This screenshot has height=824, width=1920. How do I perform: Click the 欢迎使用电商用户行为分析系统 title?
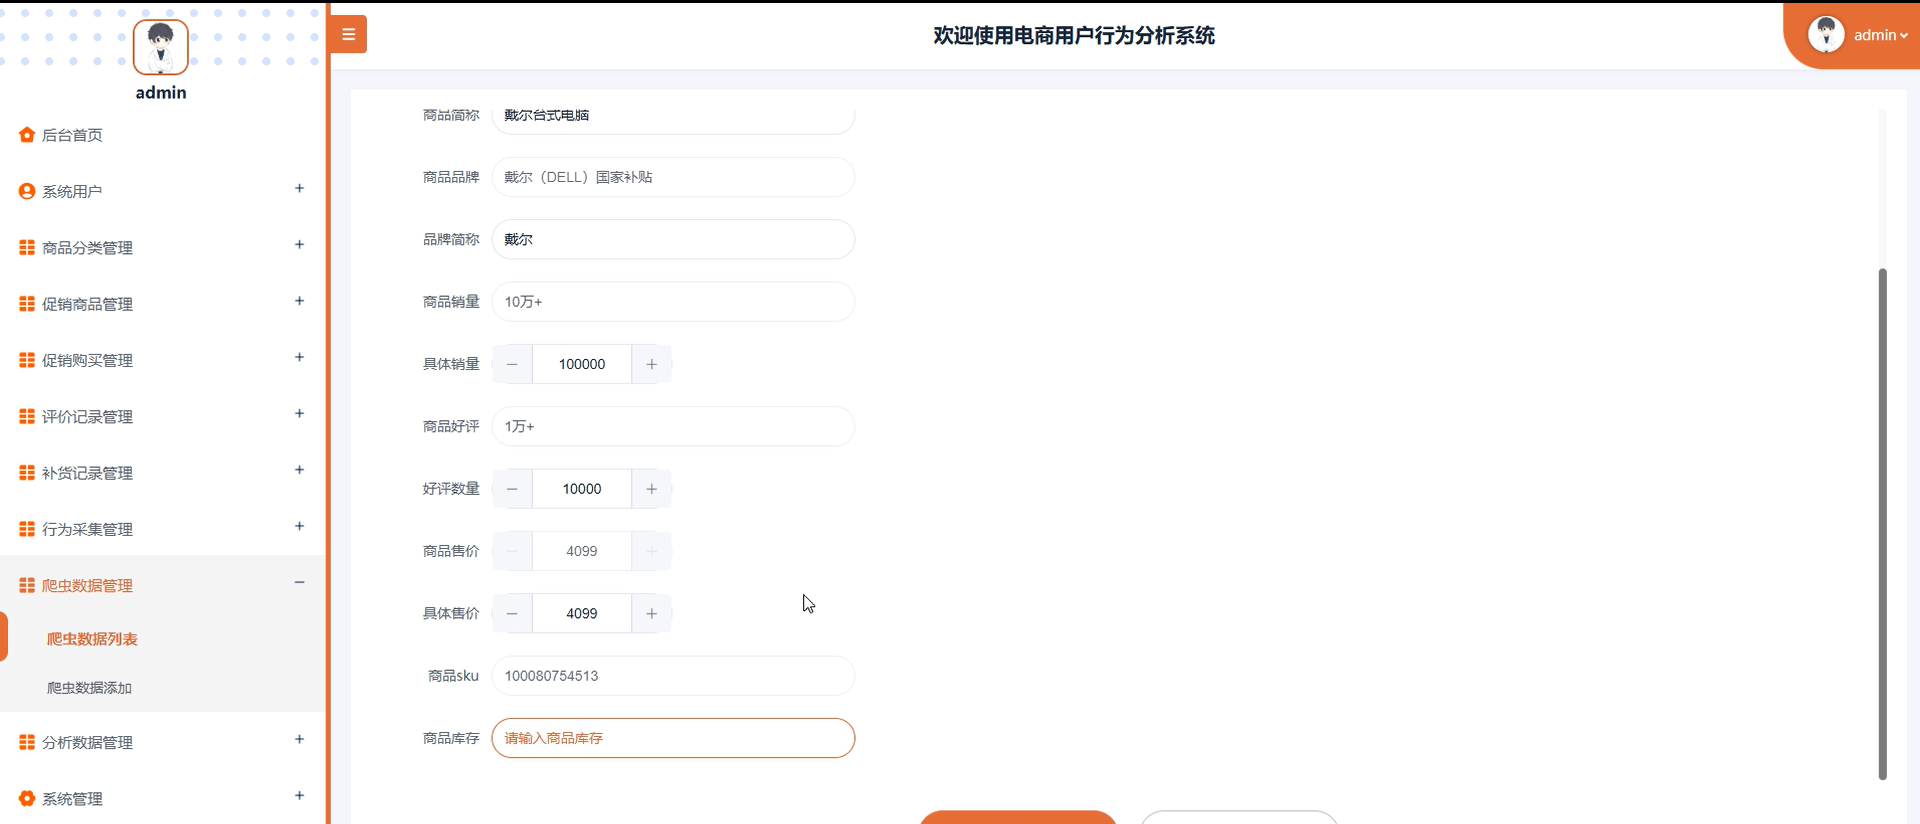tap(1074, 35)
